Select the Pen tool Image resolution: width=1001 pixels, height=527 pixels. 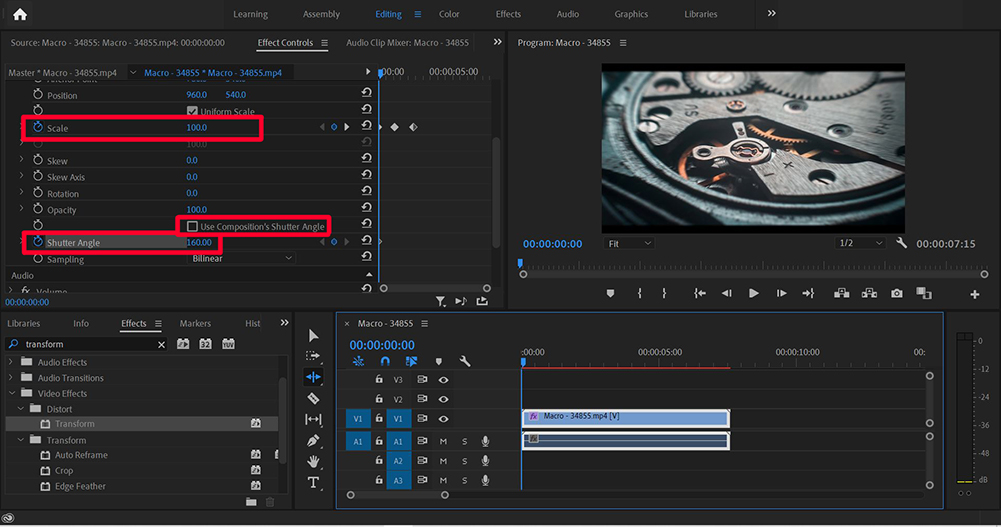click(x=313, y=440)
